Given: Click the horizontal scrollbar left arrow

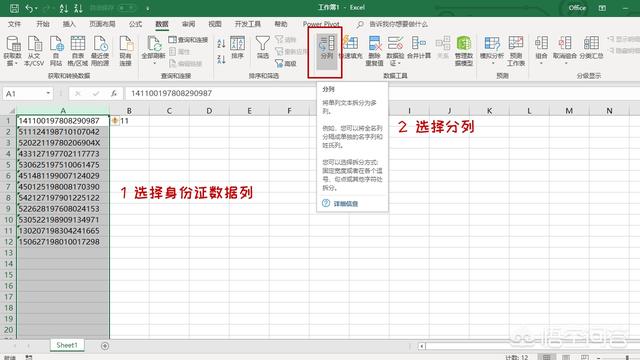Looking at the screenshot, I should point(422,346).
